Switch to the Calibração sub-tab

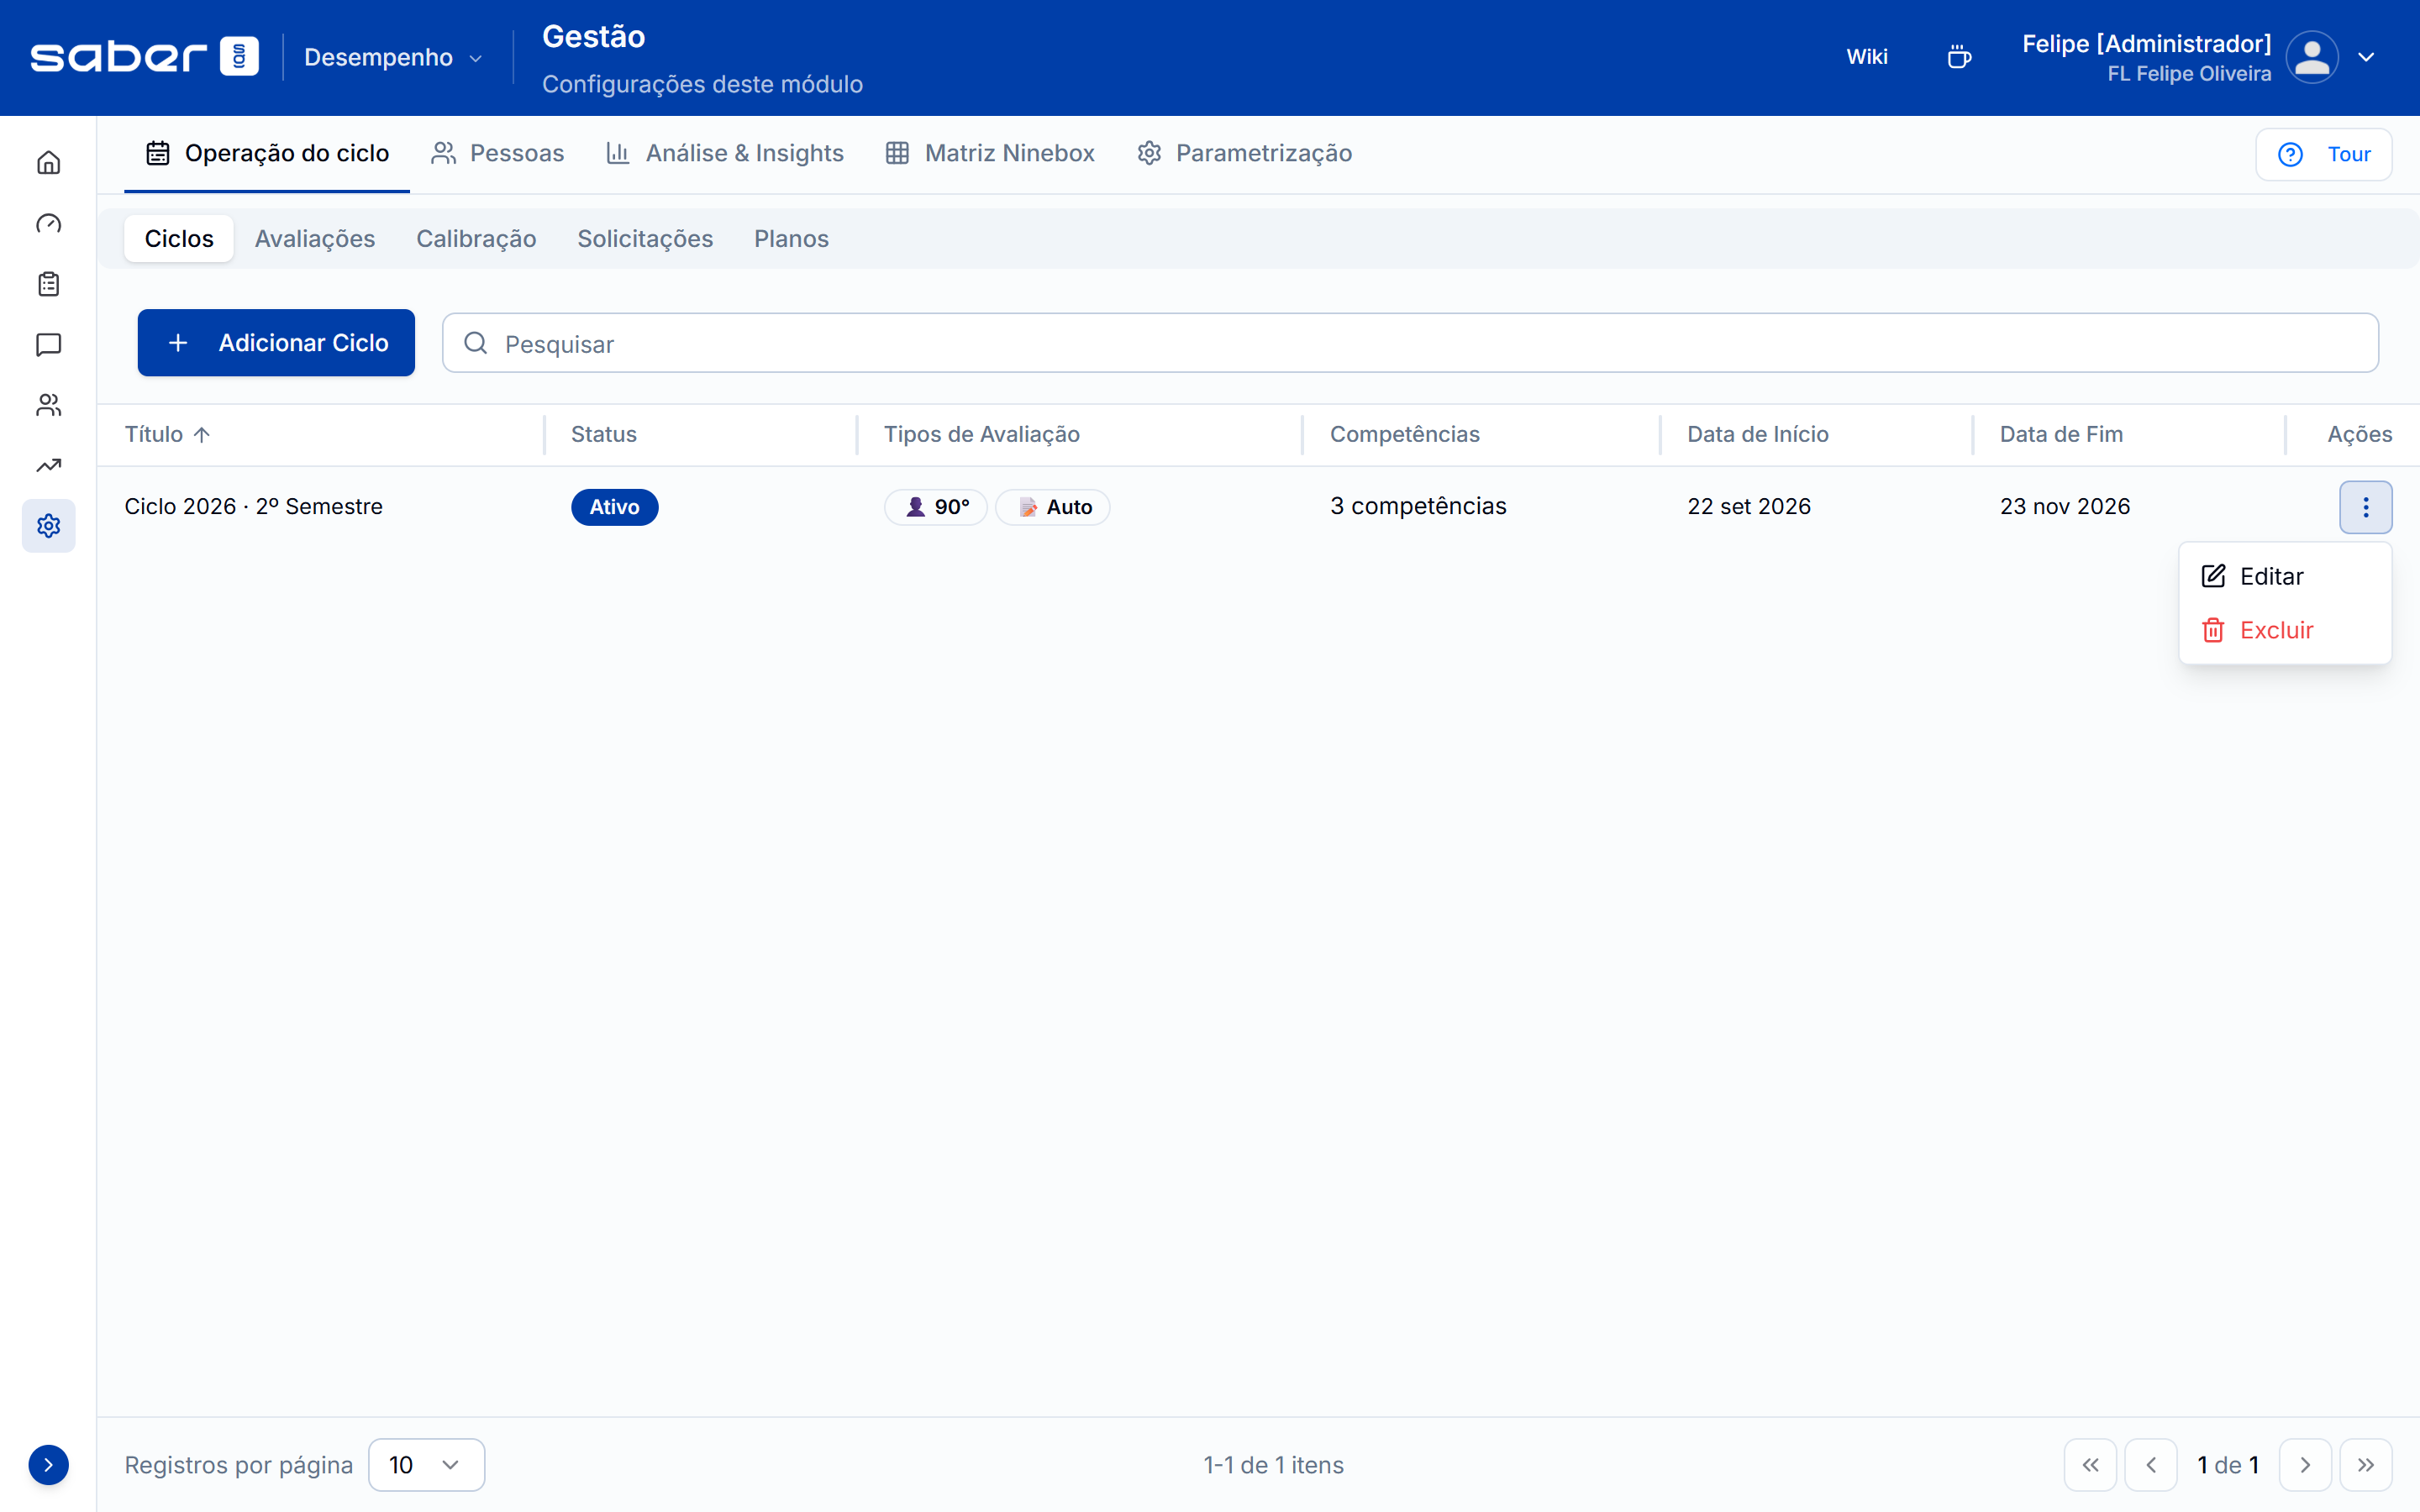[x=476, y=238]
